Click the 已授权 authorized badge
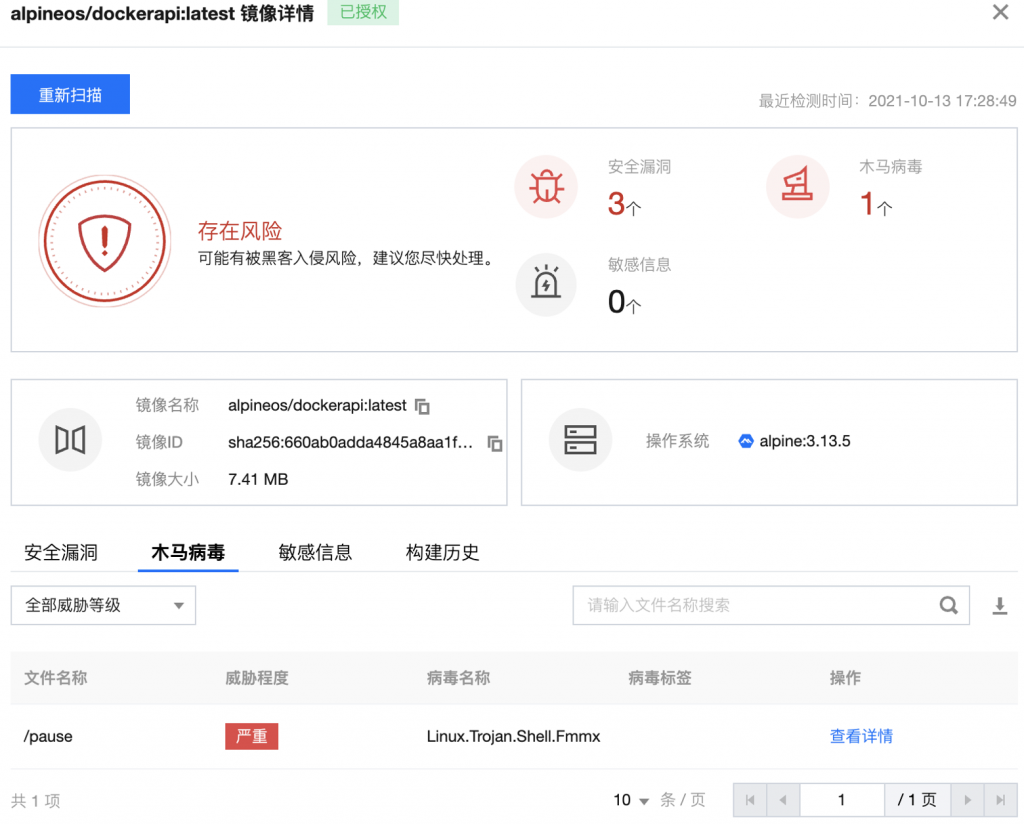Screen dimensions: 1024x824 point(363,12)
